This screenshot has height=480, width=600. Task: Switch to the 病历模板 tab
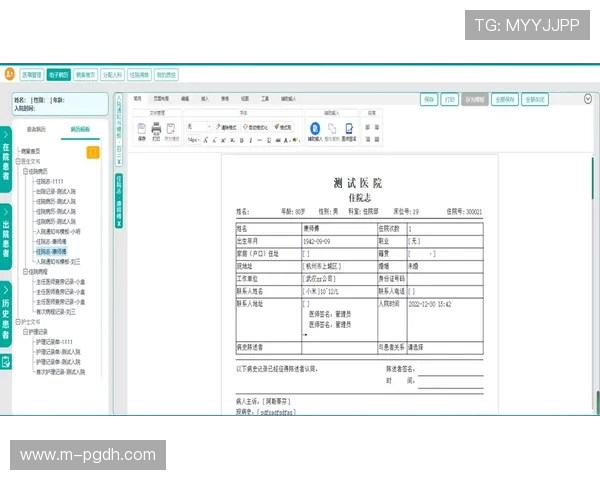coord(80,129)
